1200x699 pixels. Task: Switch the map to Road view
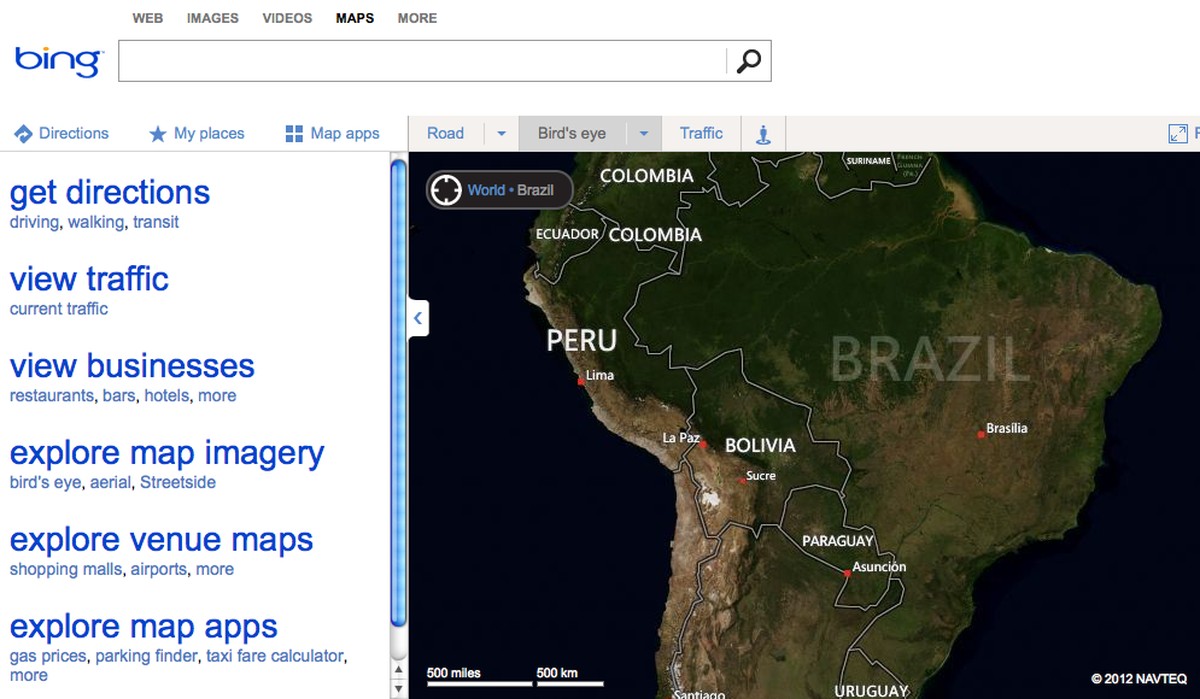pos(444,133)
